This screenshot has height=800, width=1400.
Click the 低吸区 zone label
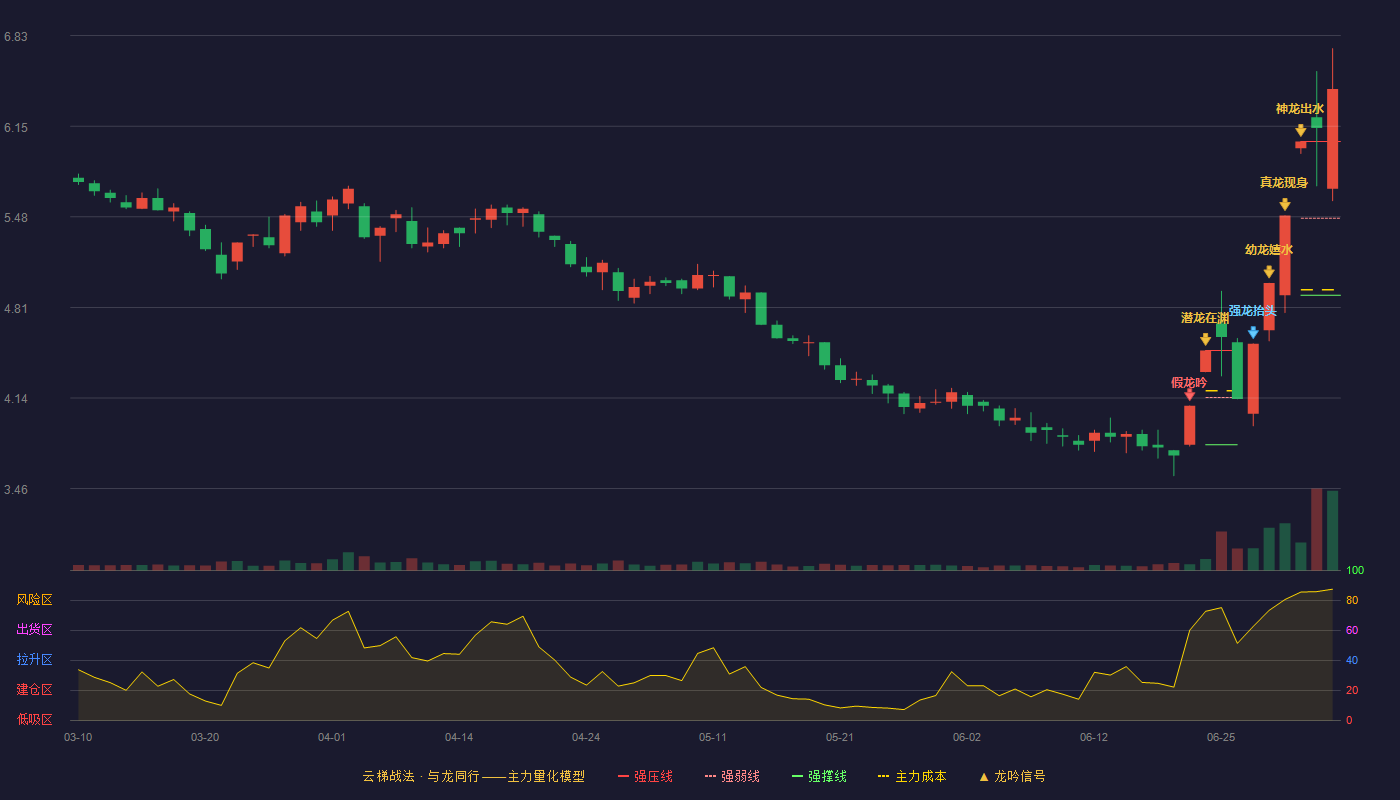tap(34, 719)
